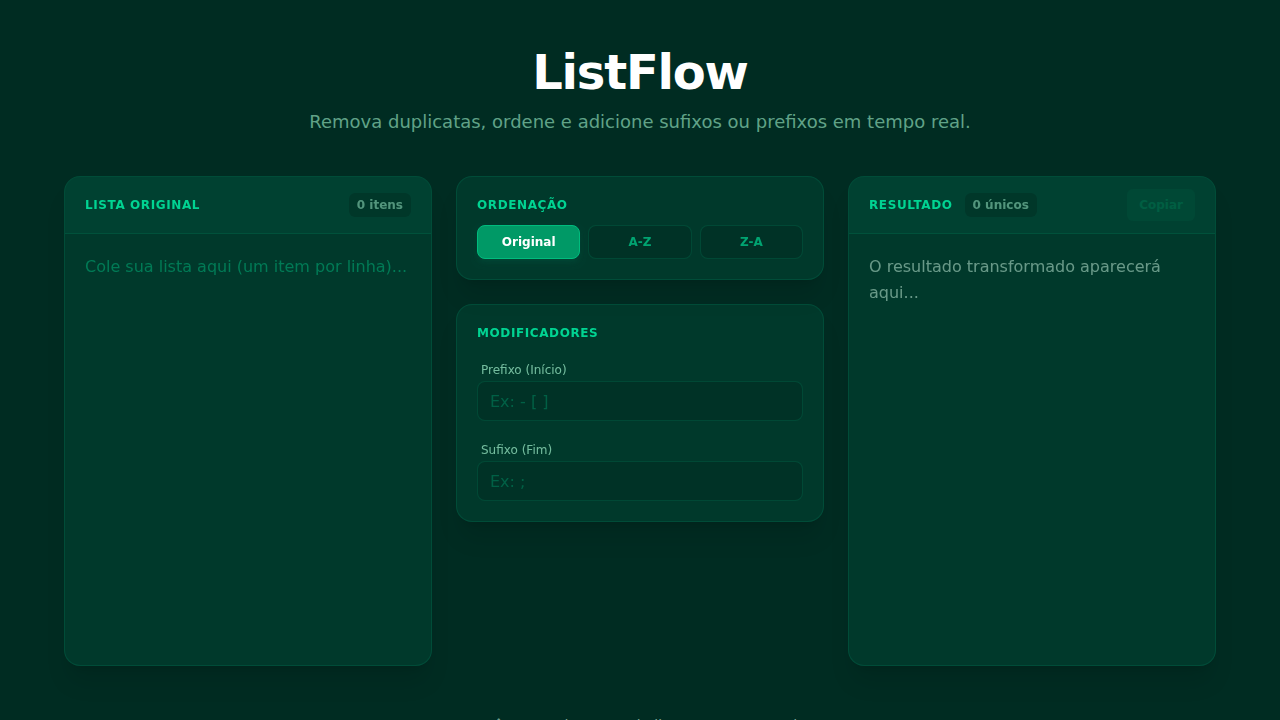The height and width of the screenshot is (720, 1280).
Task: Click the Modificadores panel background
Action: coord(640,510)
